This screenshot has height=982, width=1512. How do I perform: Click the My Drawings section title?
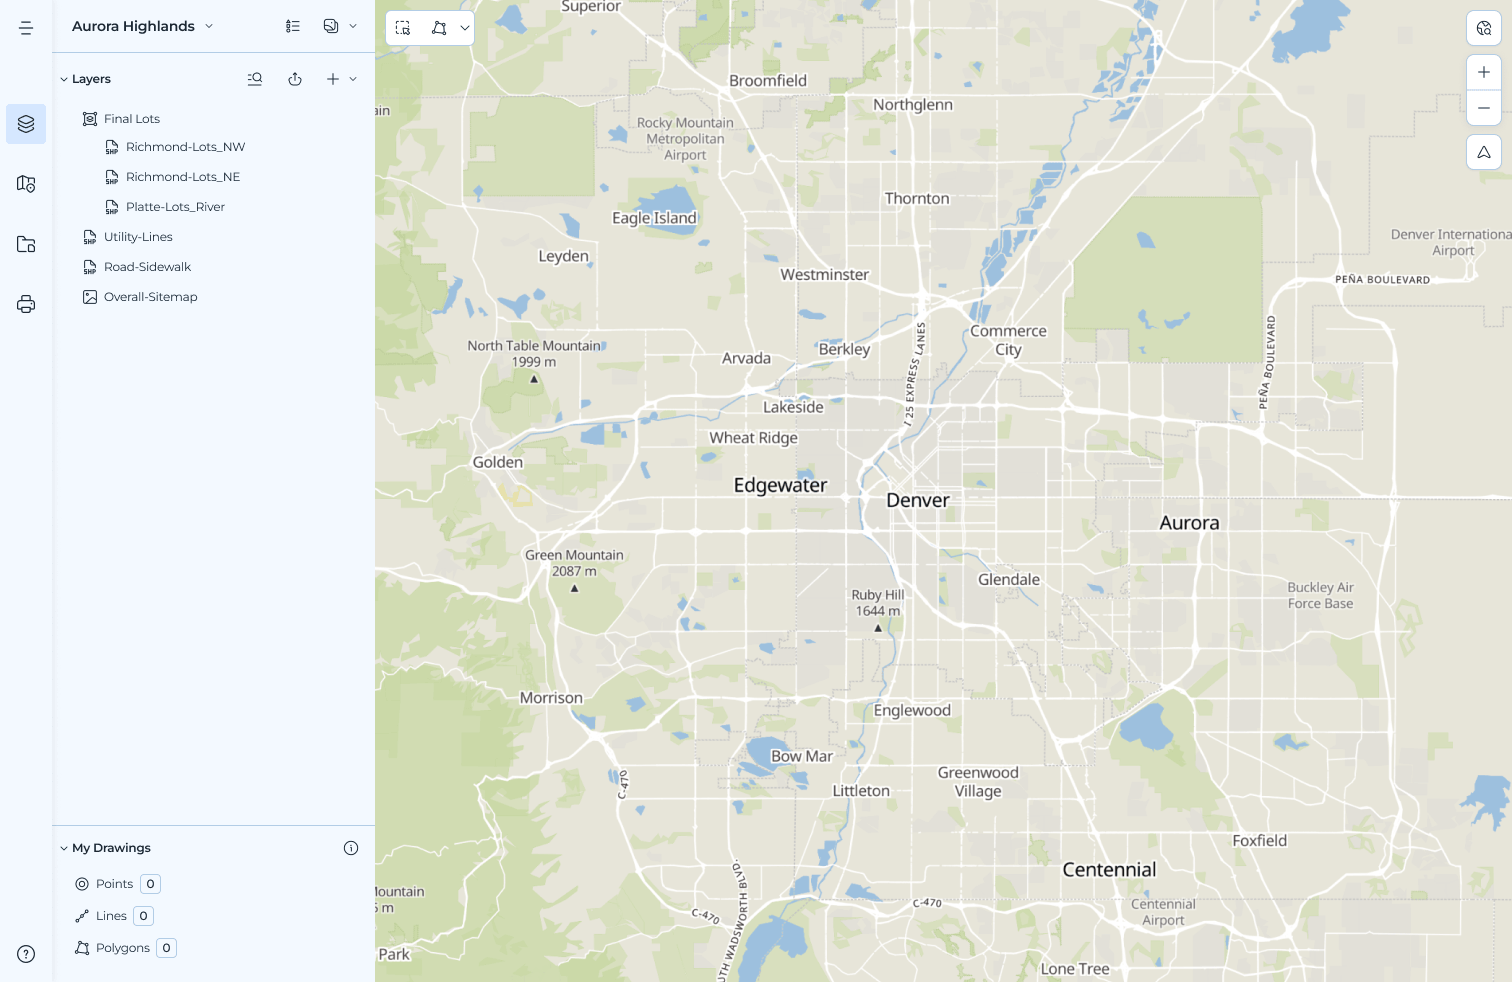(x=111, y=848)
